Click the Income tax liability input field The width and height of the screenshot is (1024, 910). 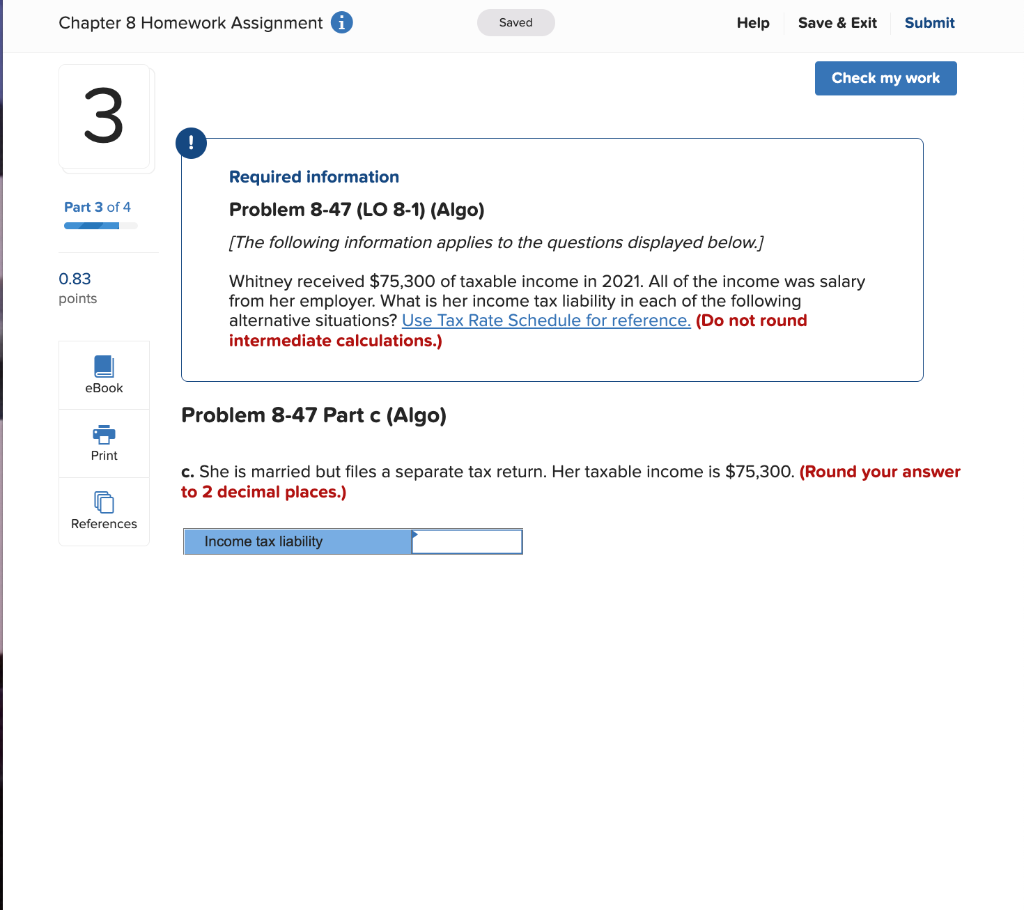[x=467, y=542]
